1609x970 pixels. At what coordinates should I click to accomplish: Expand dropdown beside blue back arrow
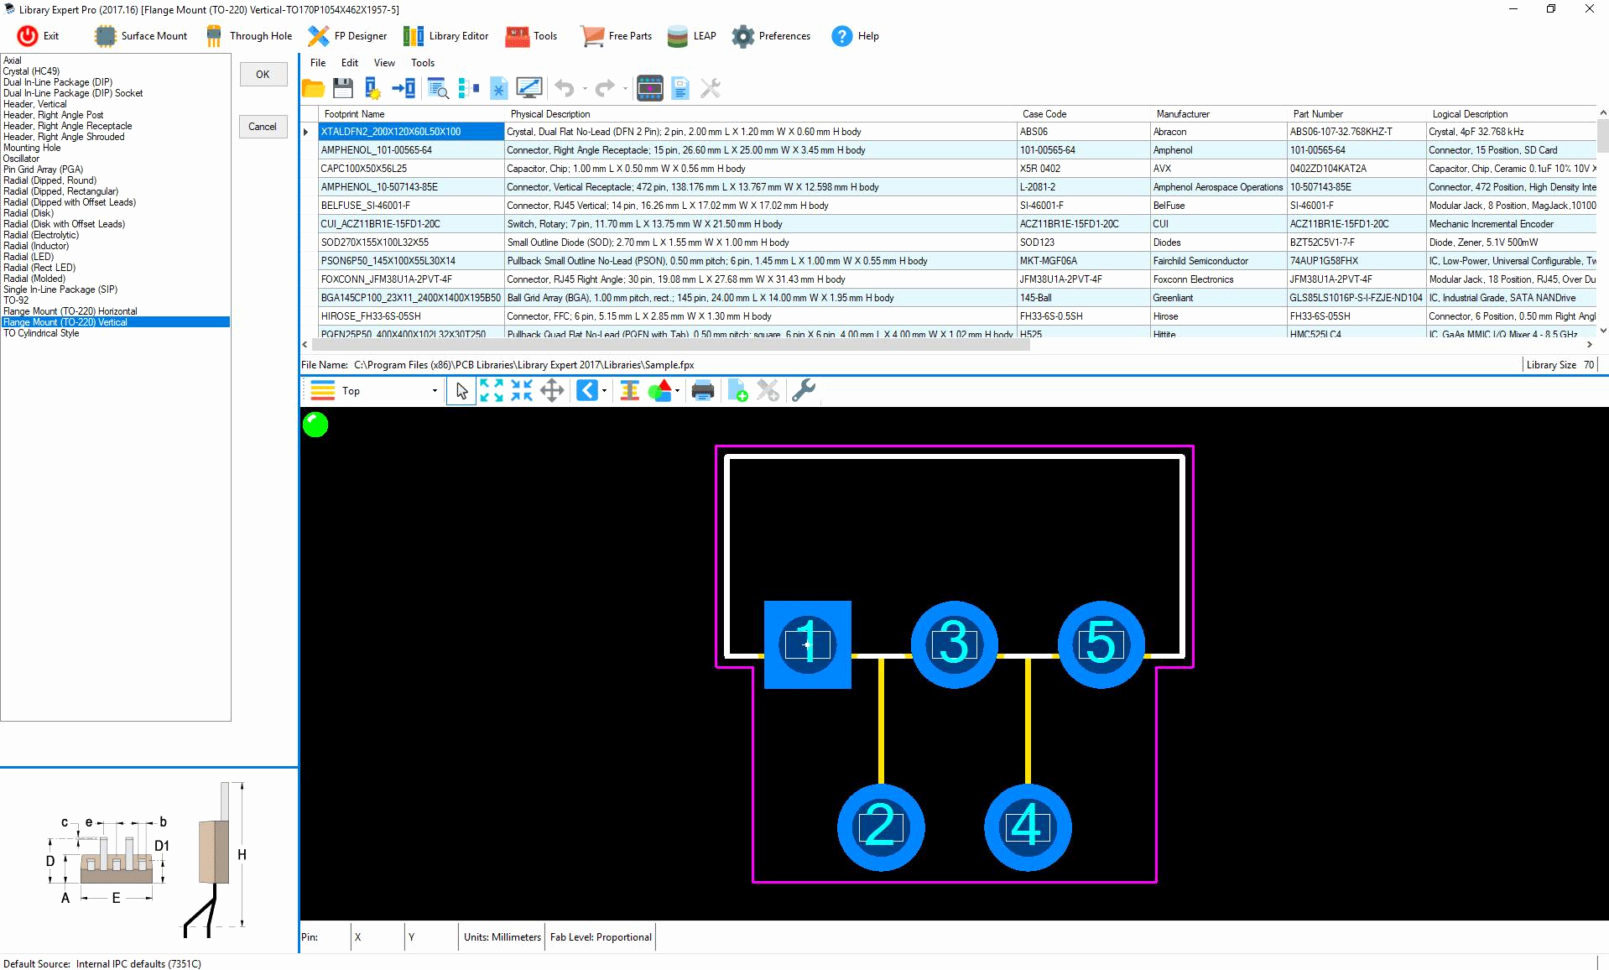pos(604,391)
